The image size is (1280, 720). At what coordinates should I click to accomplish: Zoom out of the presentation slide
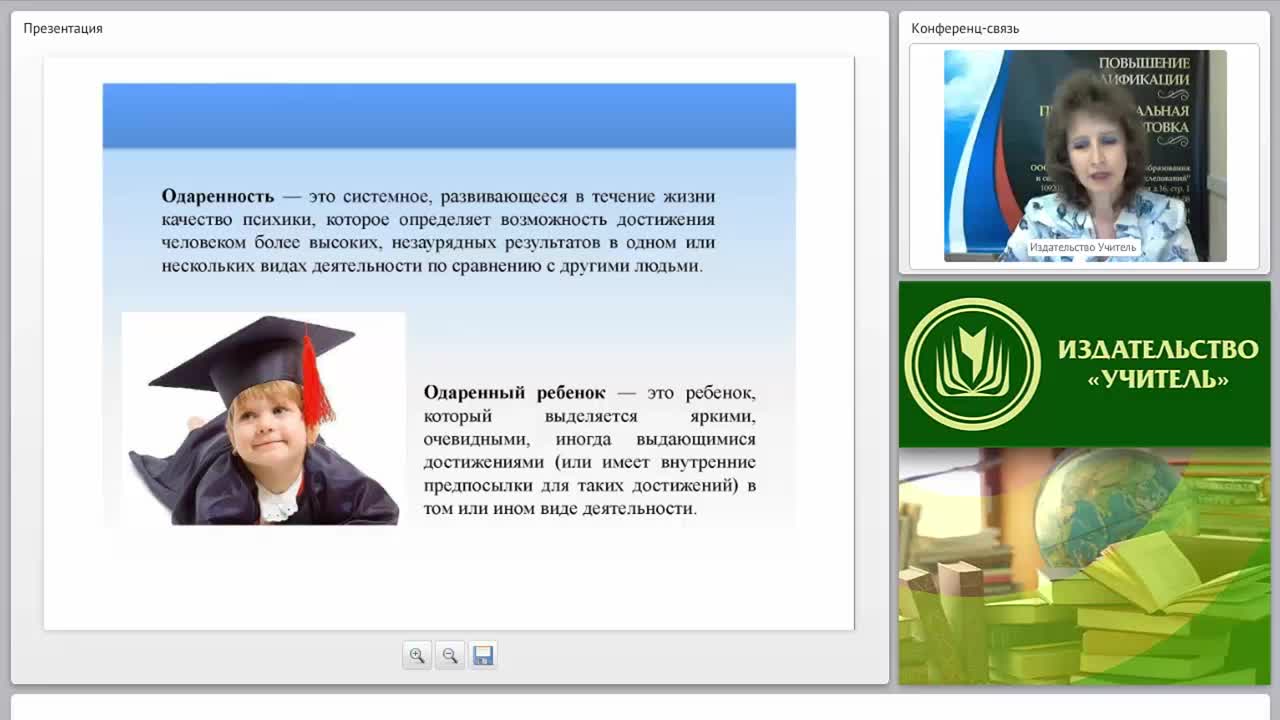click(450, 656)
